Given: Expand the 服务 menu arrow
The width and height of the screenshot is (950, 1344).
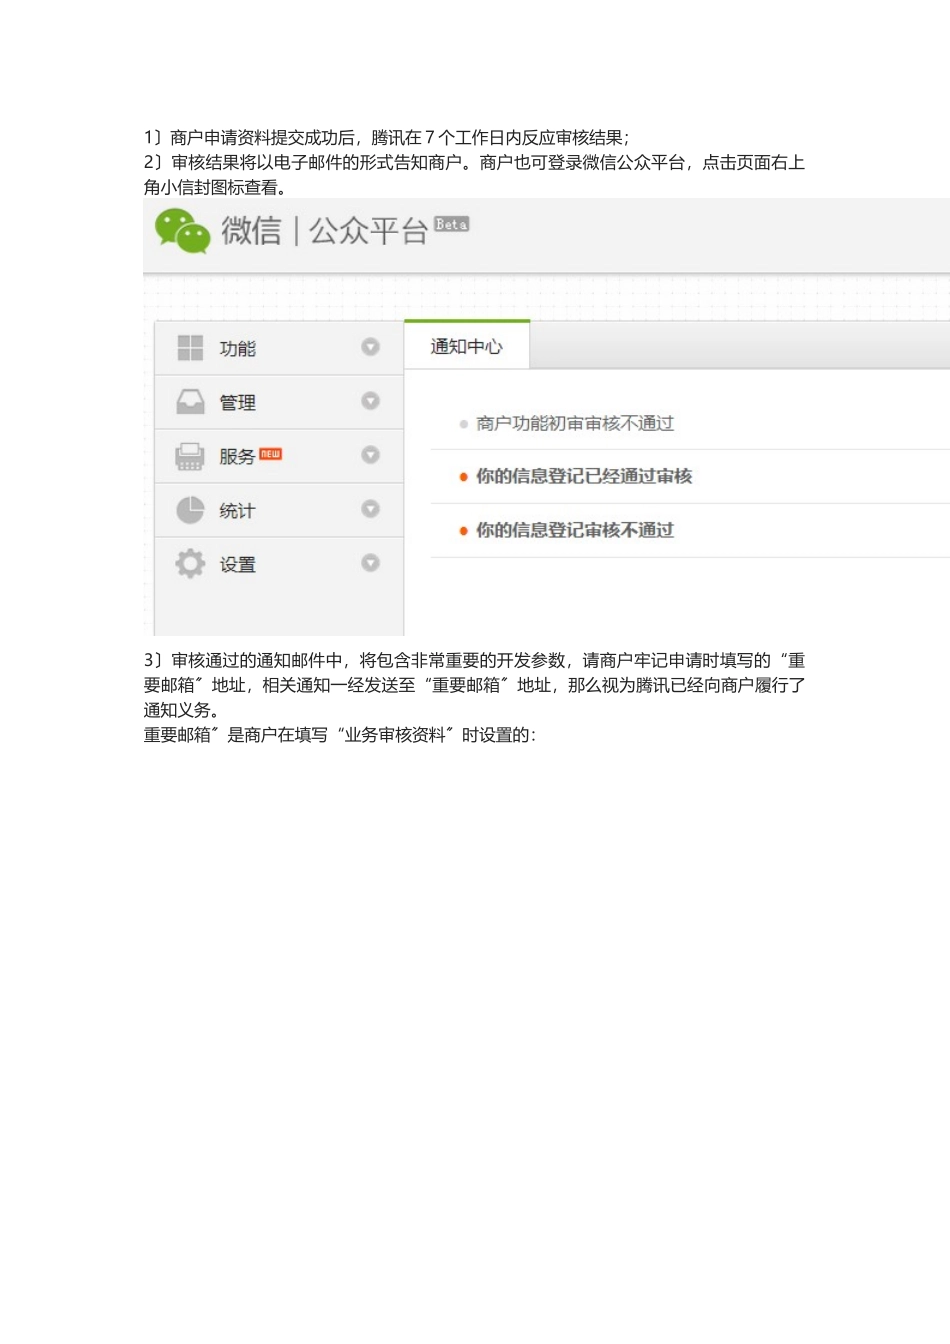Looking at the screenshot, I should click(370, 455).
